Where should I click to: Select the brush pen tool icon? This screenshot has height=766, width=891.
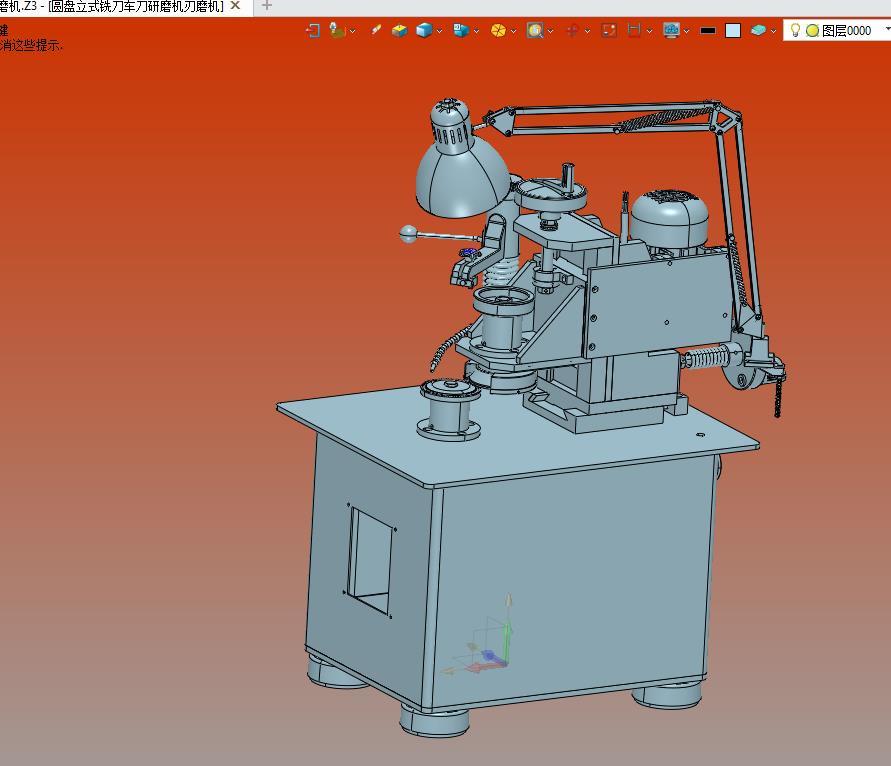tap(376, 30)
